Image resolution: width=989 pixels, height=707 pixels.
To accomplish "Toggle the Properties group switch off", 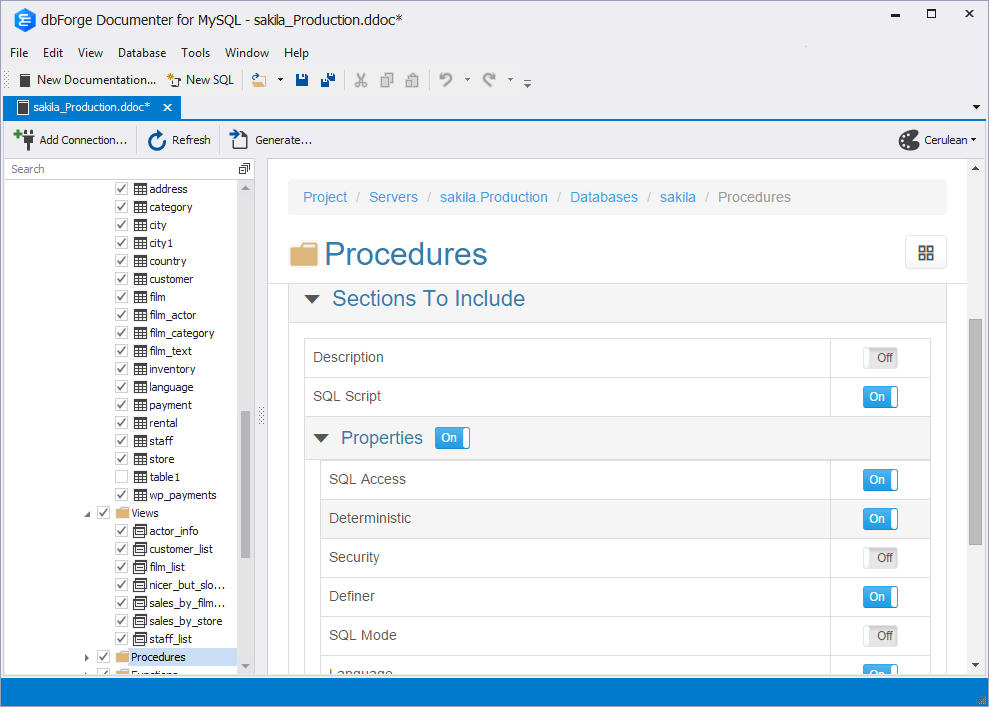I will [x=452, y=438].
